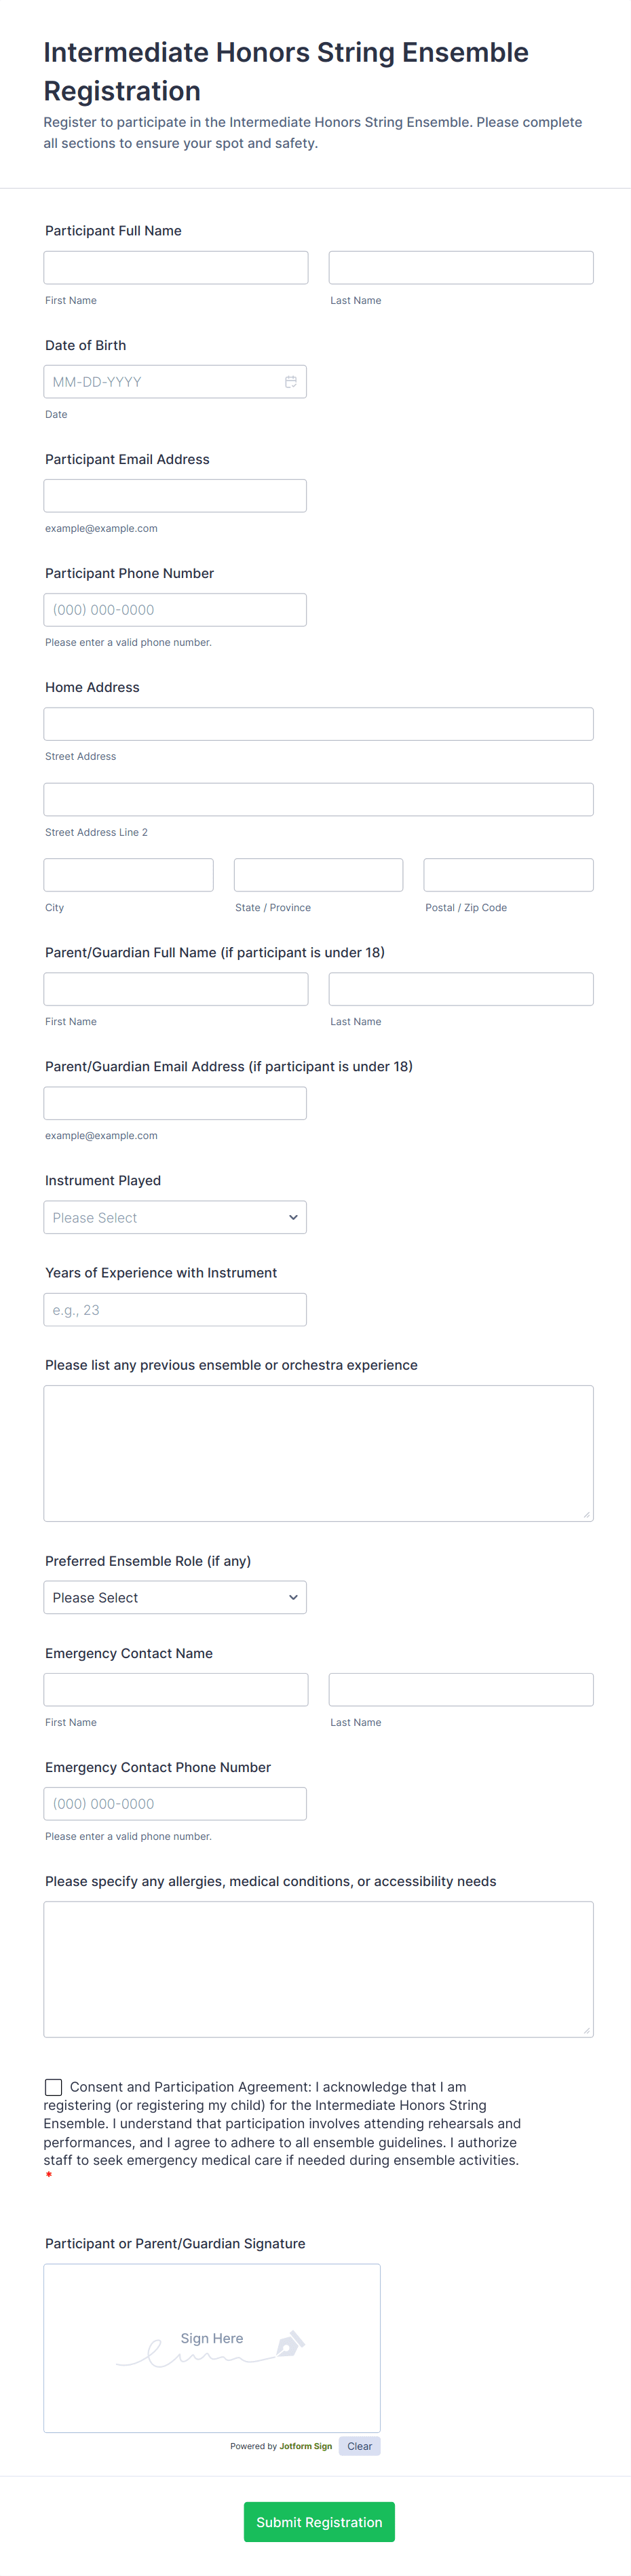The width and height of the screenshot is (631, 2576).
Task: Open the Date of Birth calendar picker
Action: (291, 381)
